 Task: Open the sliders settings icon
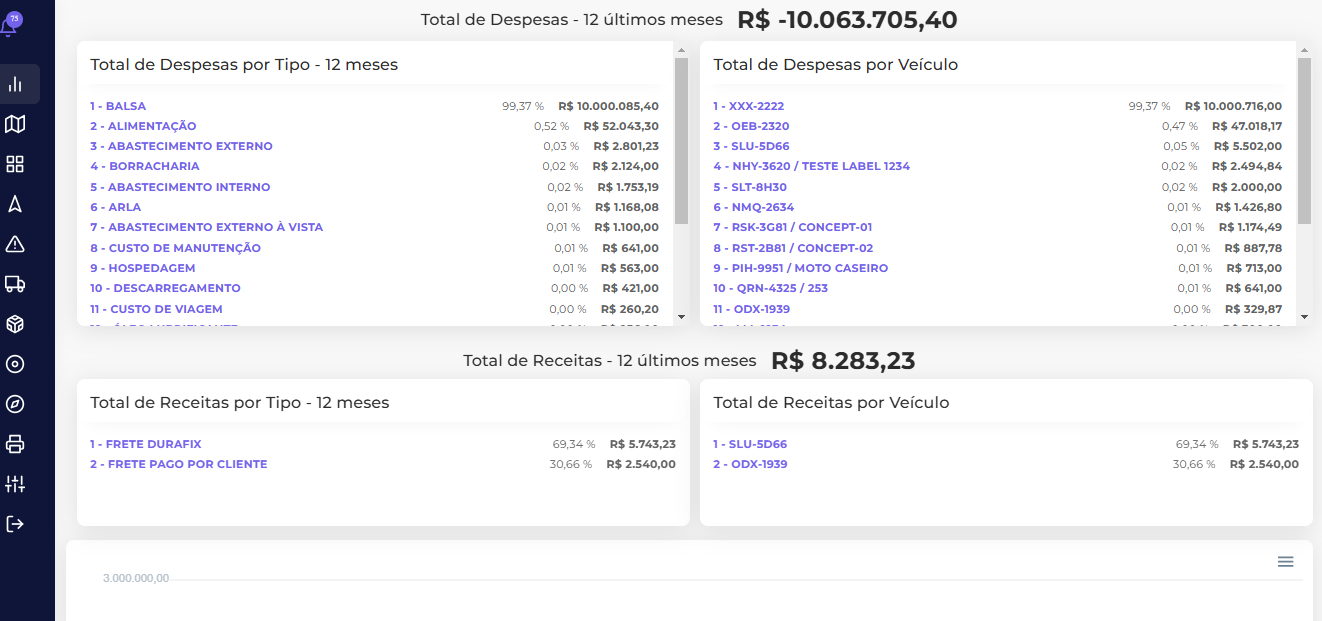(15, 484)
